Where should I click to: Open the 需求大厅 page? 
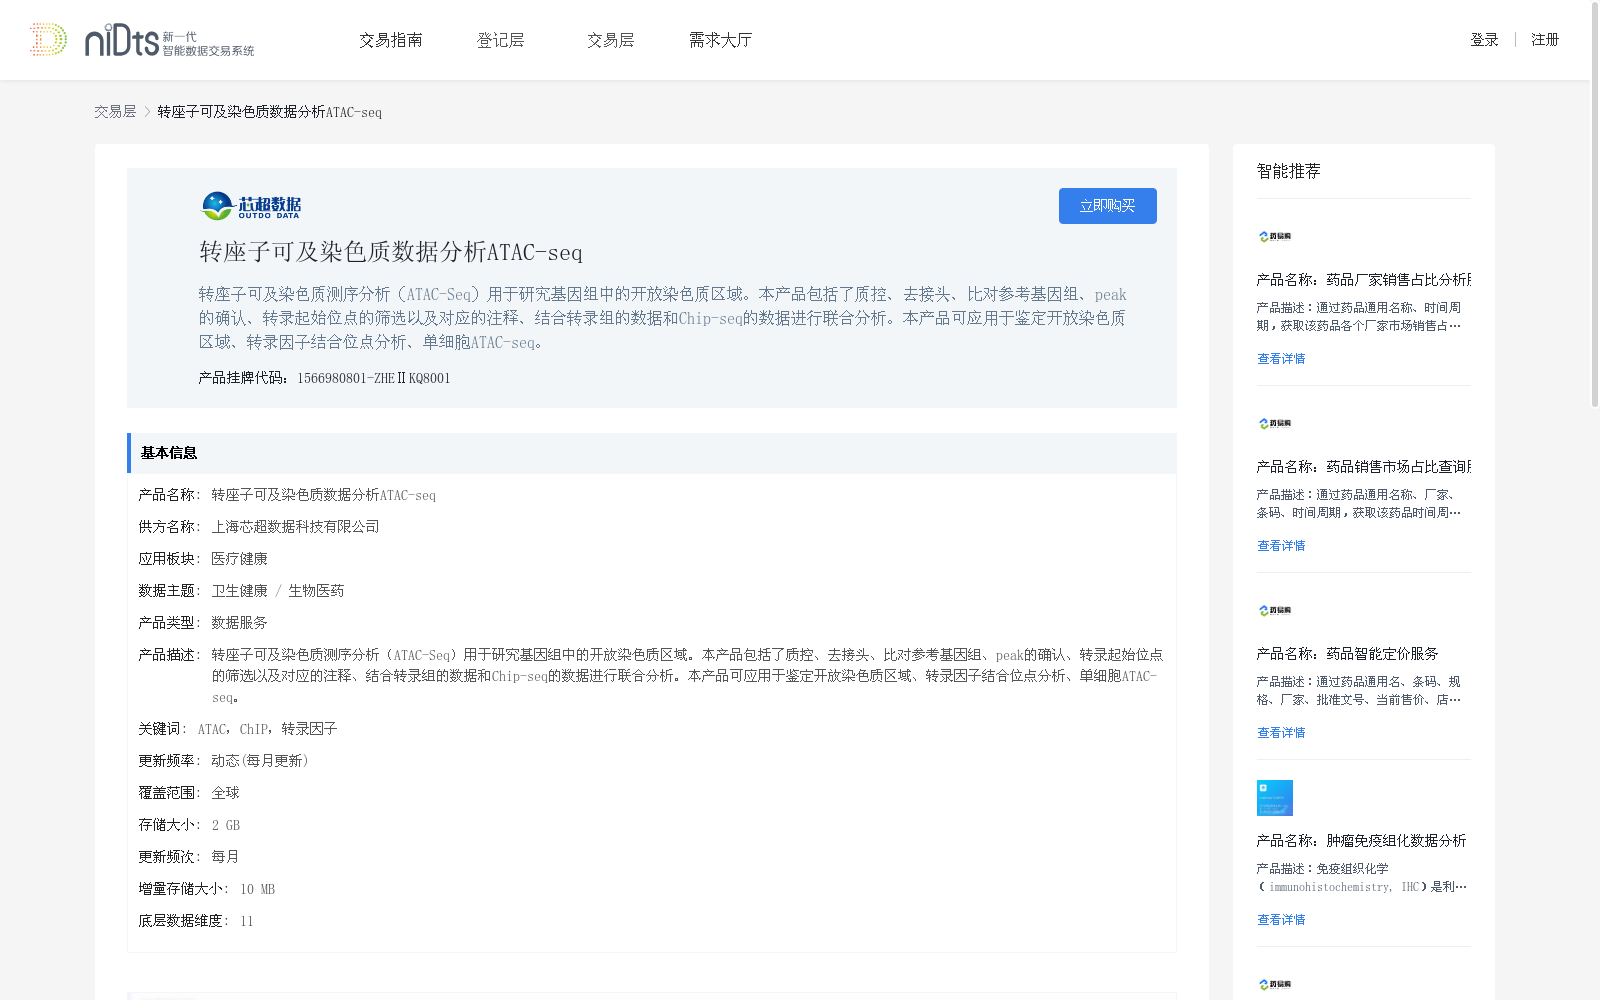tap(720, 40)
